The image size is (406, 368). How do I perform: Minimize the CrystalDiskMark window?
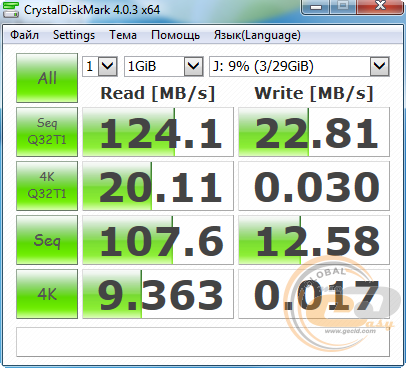pos(316,7)
